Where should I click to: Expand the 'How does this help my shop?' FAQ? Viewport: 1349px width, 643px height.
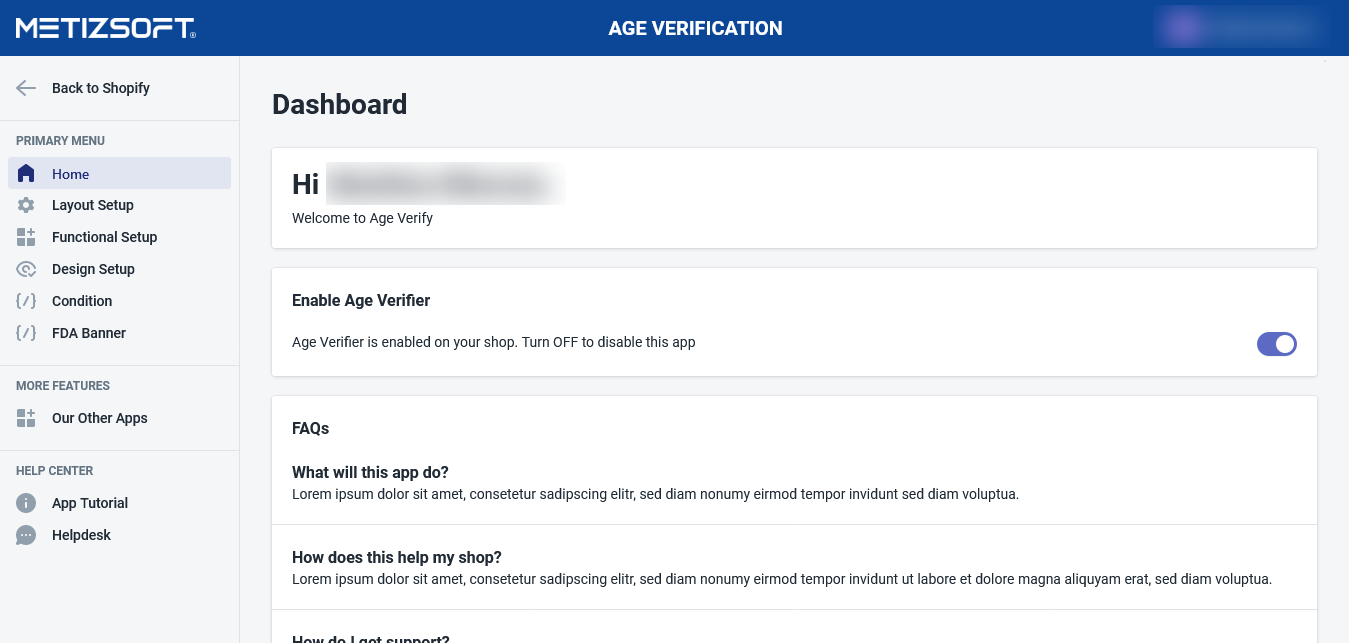point(396,557)
